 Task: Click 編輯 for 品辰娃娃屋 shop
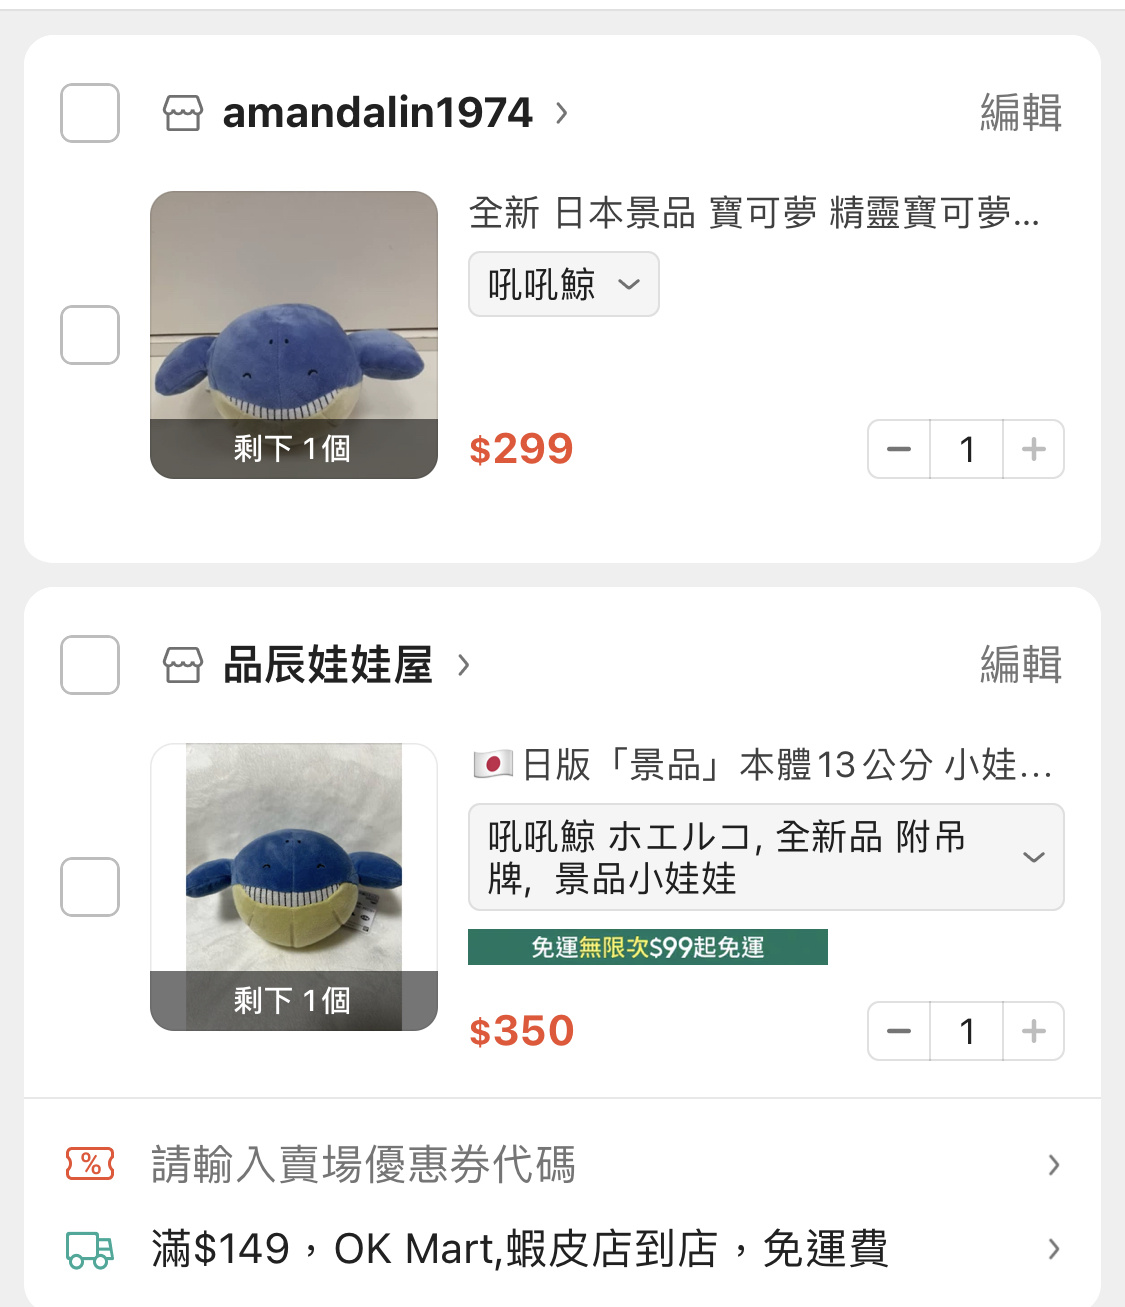(x=1021, y=664)
